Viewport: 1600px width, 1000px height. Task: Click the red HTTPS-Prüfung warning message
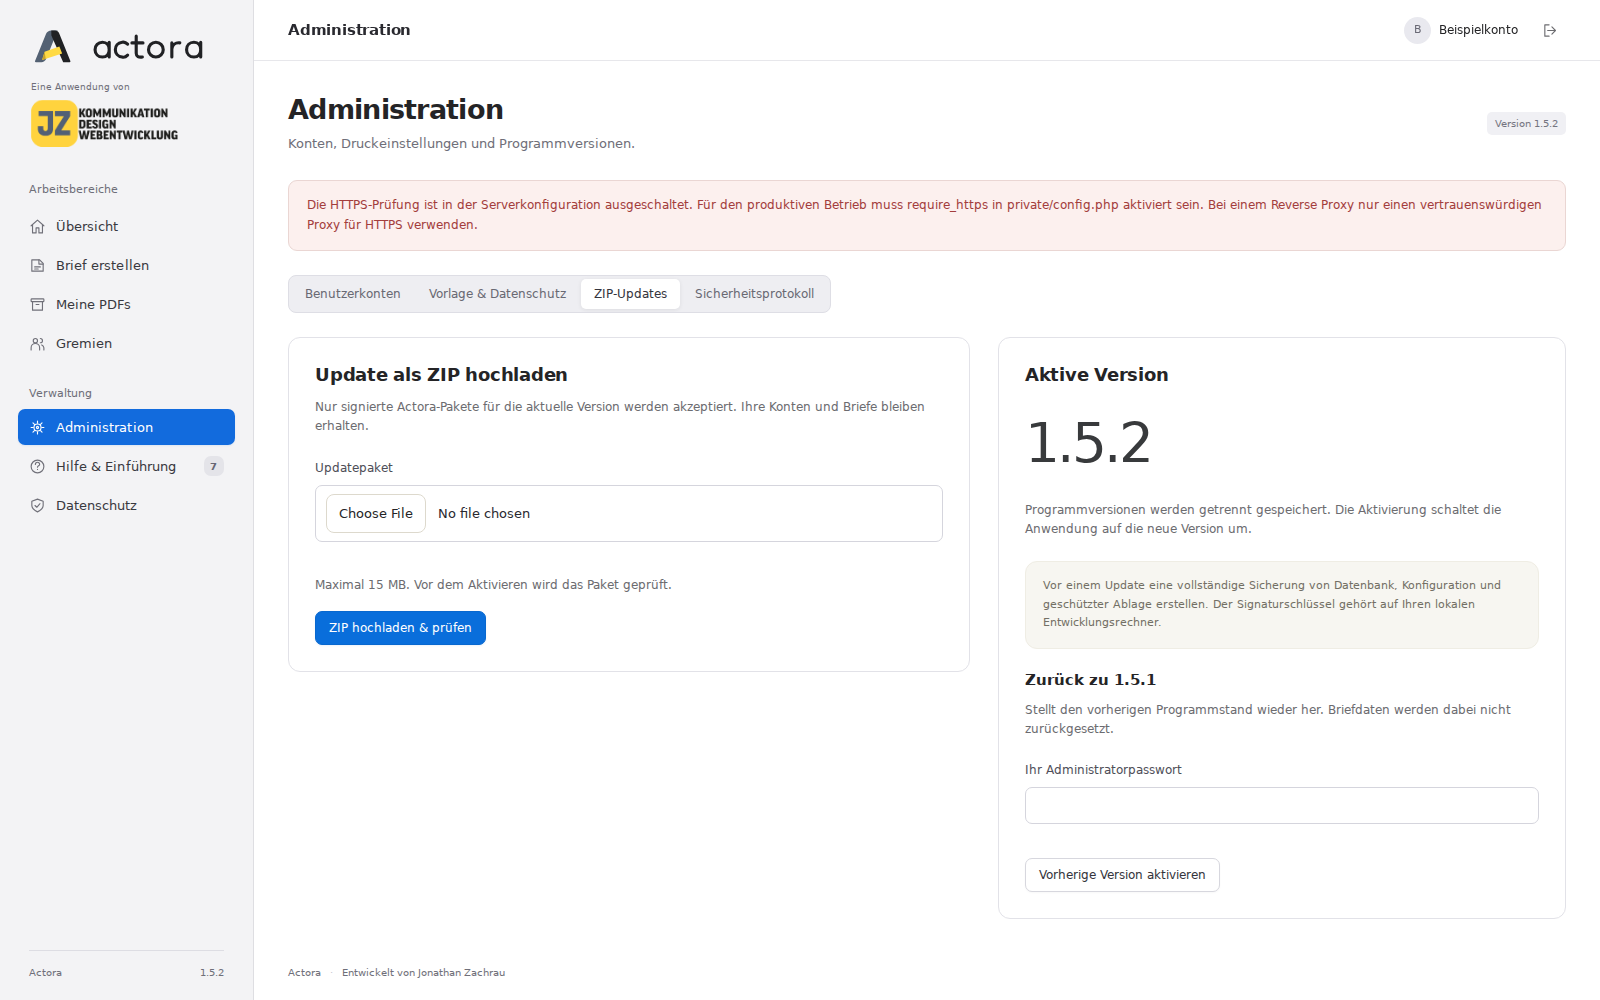tap(927, 216)
